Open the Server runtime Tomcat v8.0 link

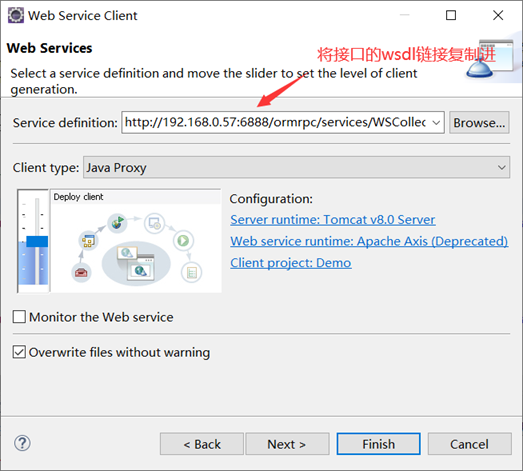(333, 220)
